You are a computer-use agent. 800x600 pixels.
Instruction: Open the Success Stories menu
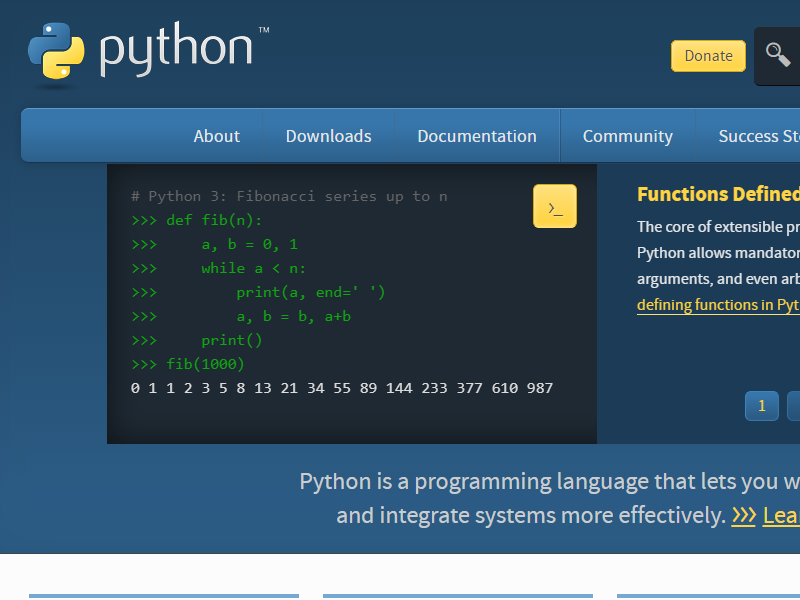(759, 136)
